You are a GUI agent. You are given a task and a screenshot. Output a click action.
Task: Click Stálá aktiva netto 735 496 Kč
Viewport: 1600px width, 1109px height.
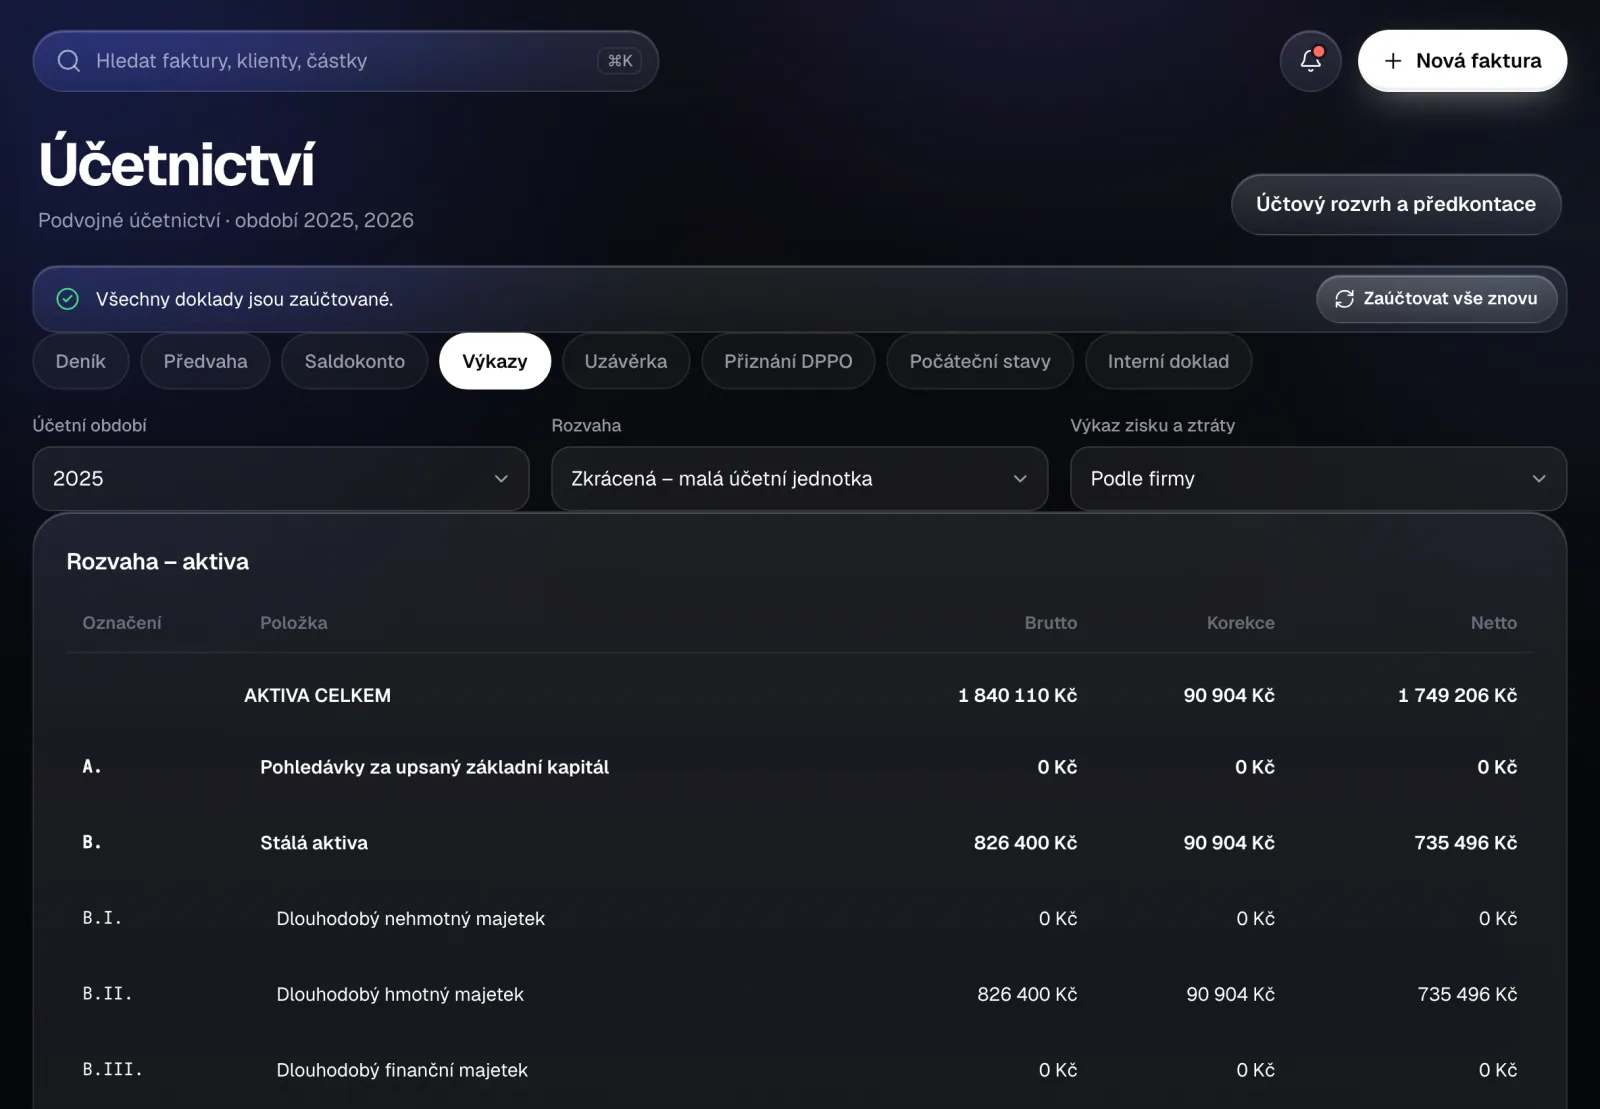click(1465, 843)
